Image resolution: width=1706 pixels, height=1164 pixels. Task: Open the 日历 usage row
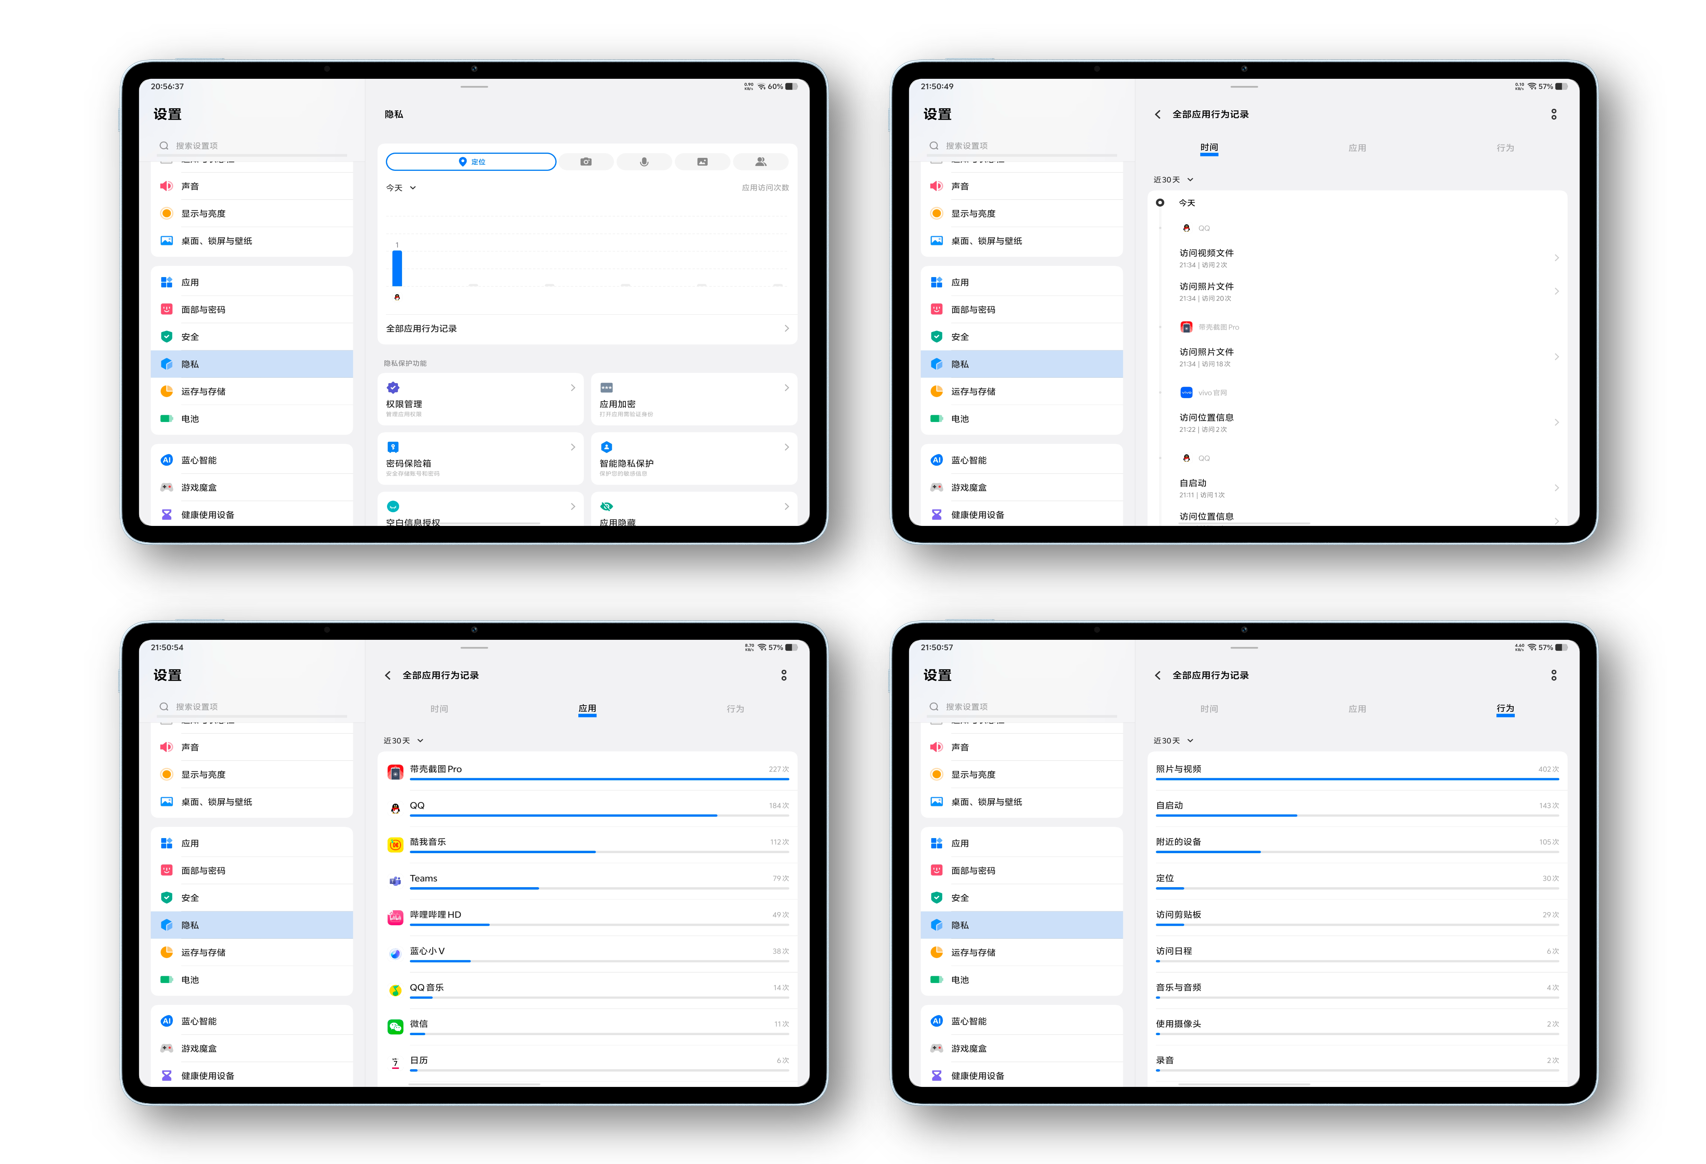588,1062
